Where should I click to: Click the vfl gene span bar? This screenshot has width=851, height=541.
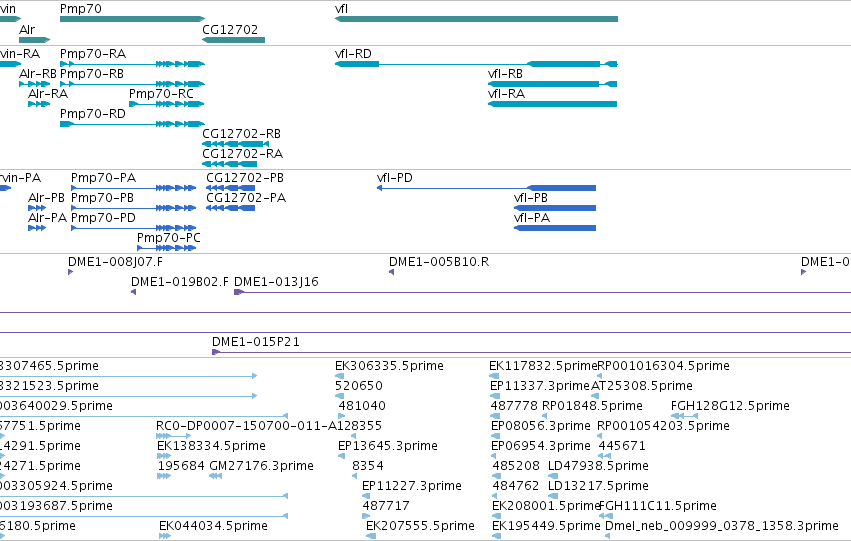[476, 19]
